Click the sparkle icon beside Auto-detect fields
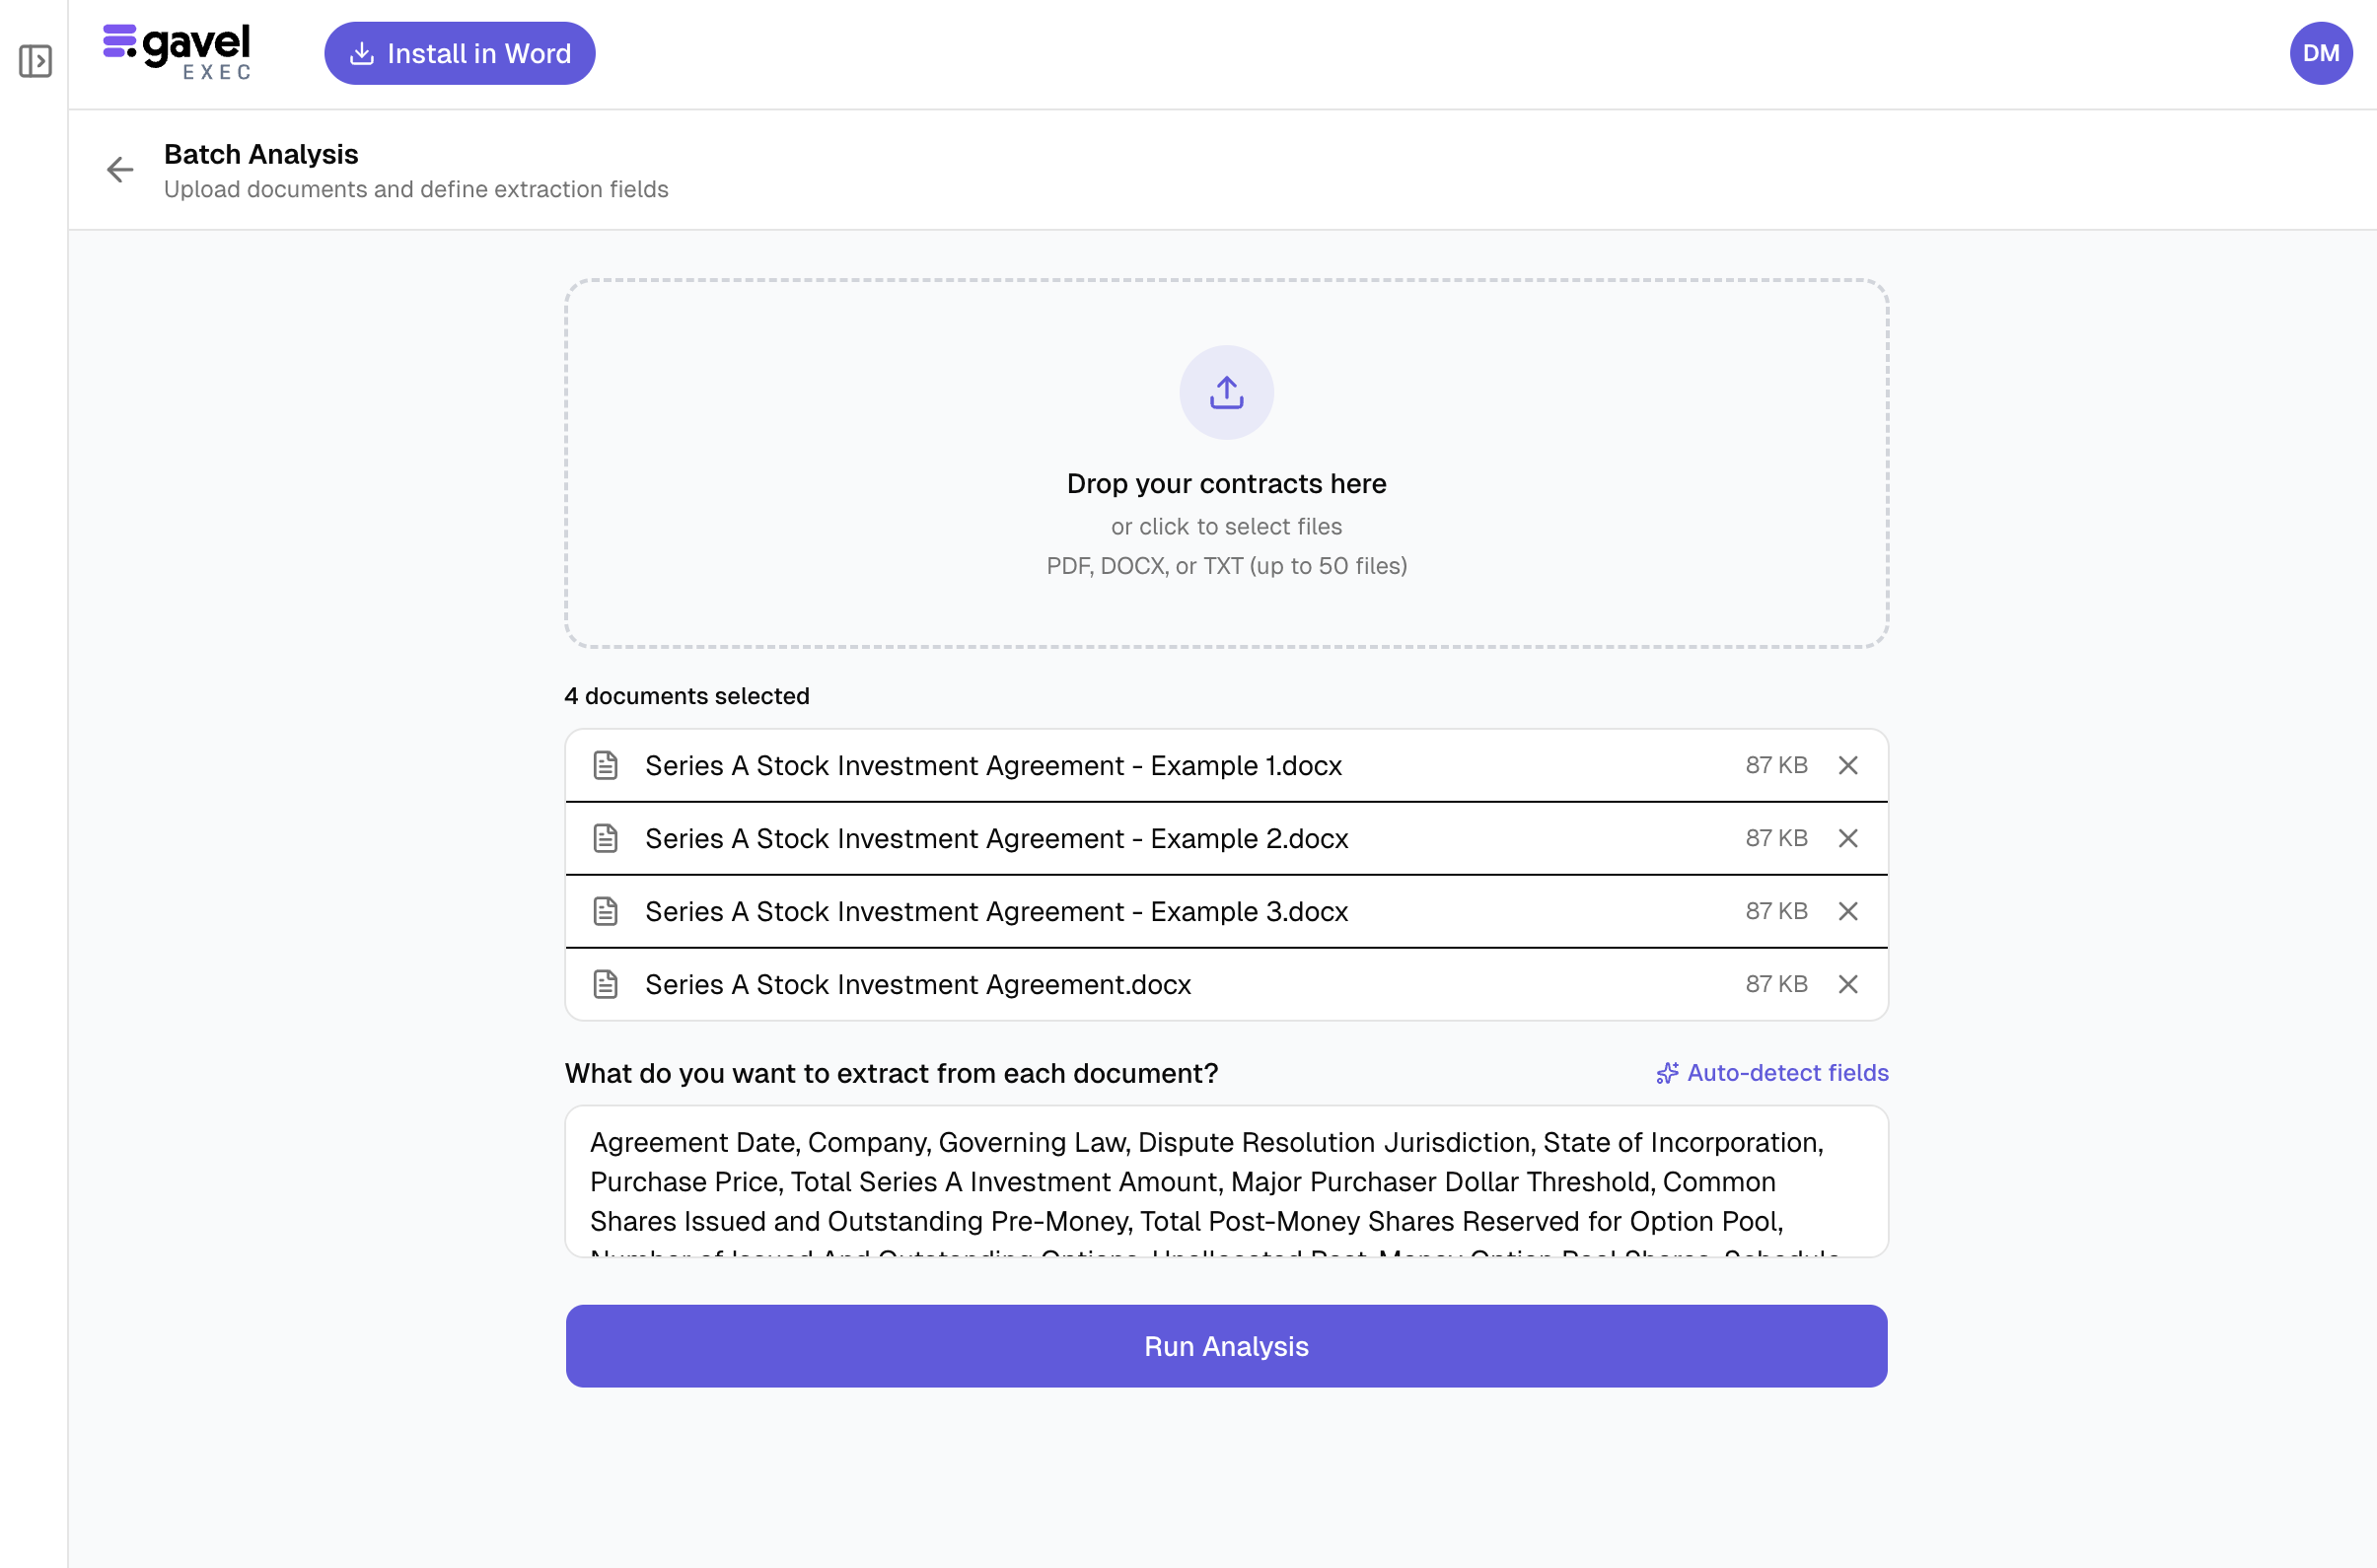This screenshot has width=2377, height=1568. click(1666, 1073)
